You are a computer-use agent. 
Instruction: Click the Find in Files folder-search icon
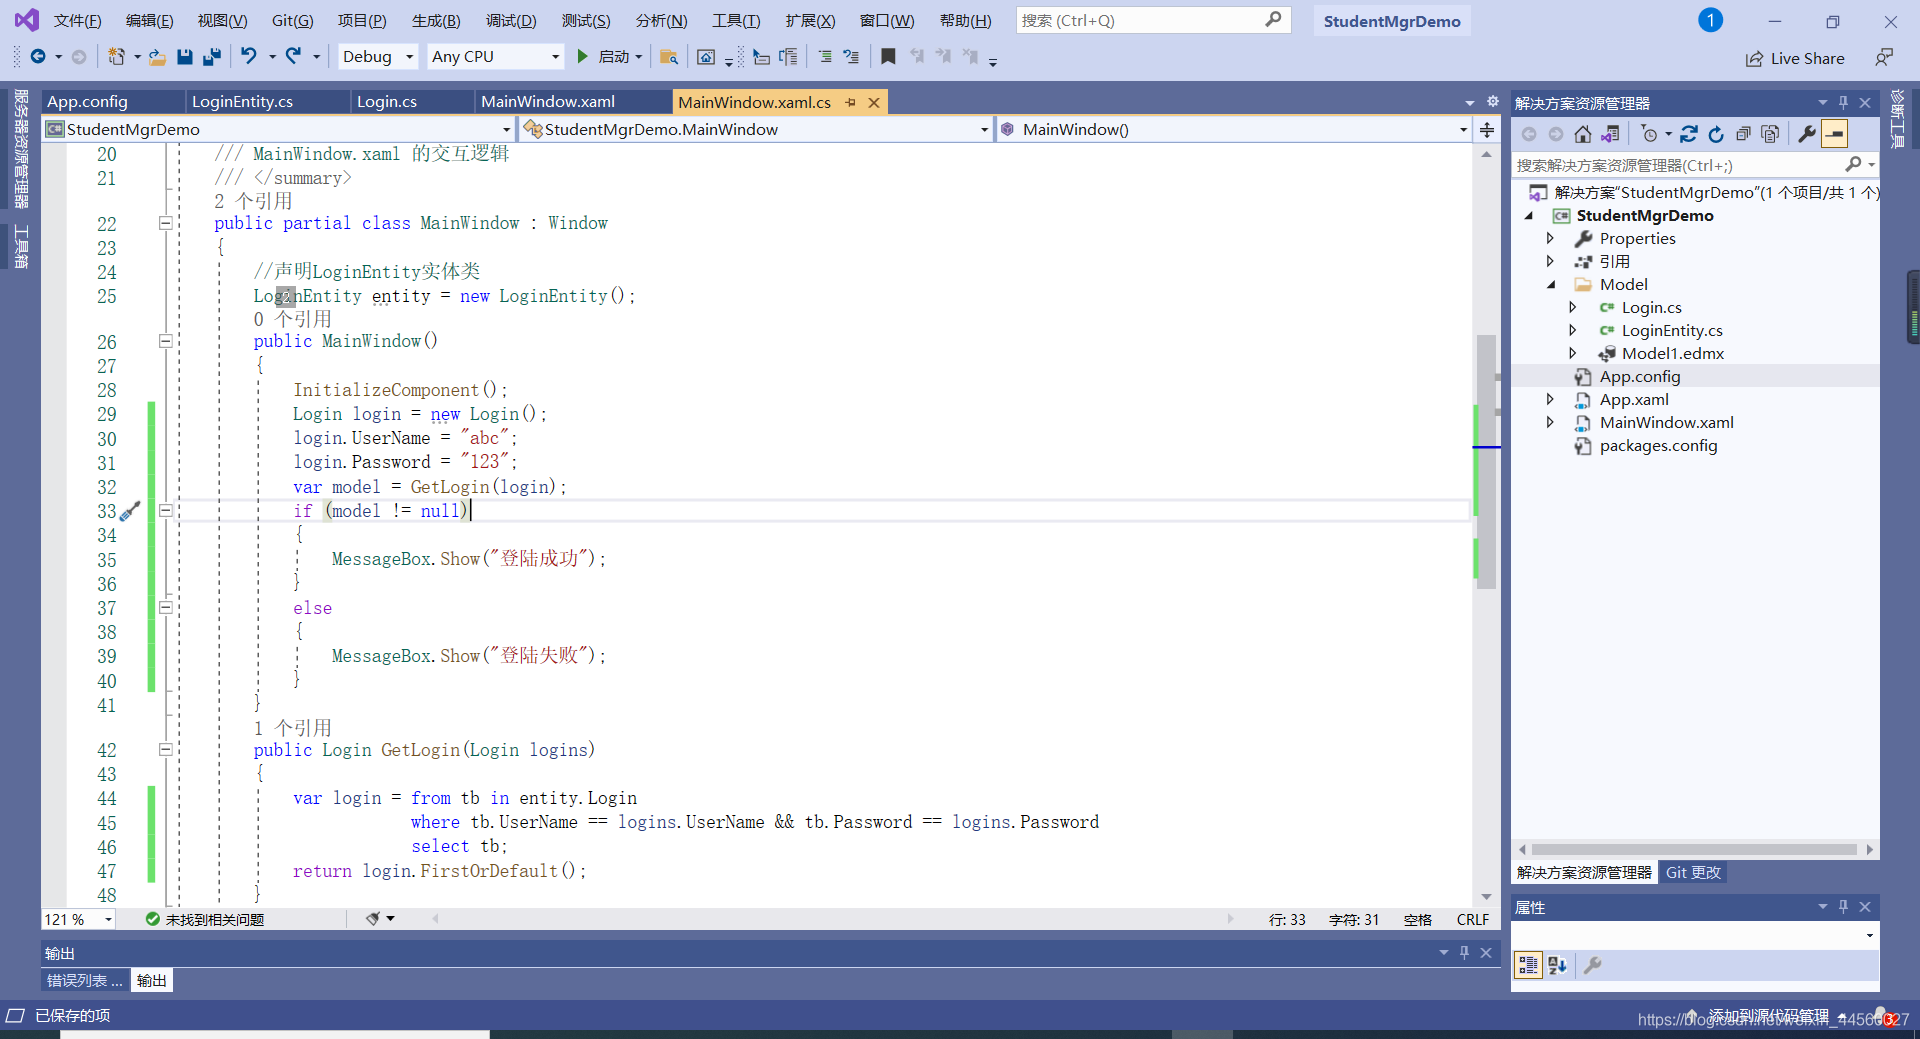pyautogui.click(x=669, y=57)
